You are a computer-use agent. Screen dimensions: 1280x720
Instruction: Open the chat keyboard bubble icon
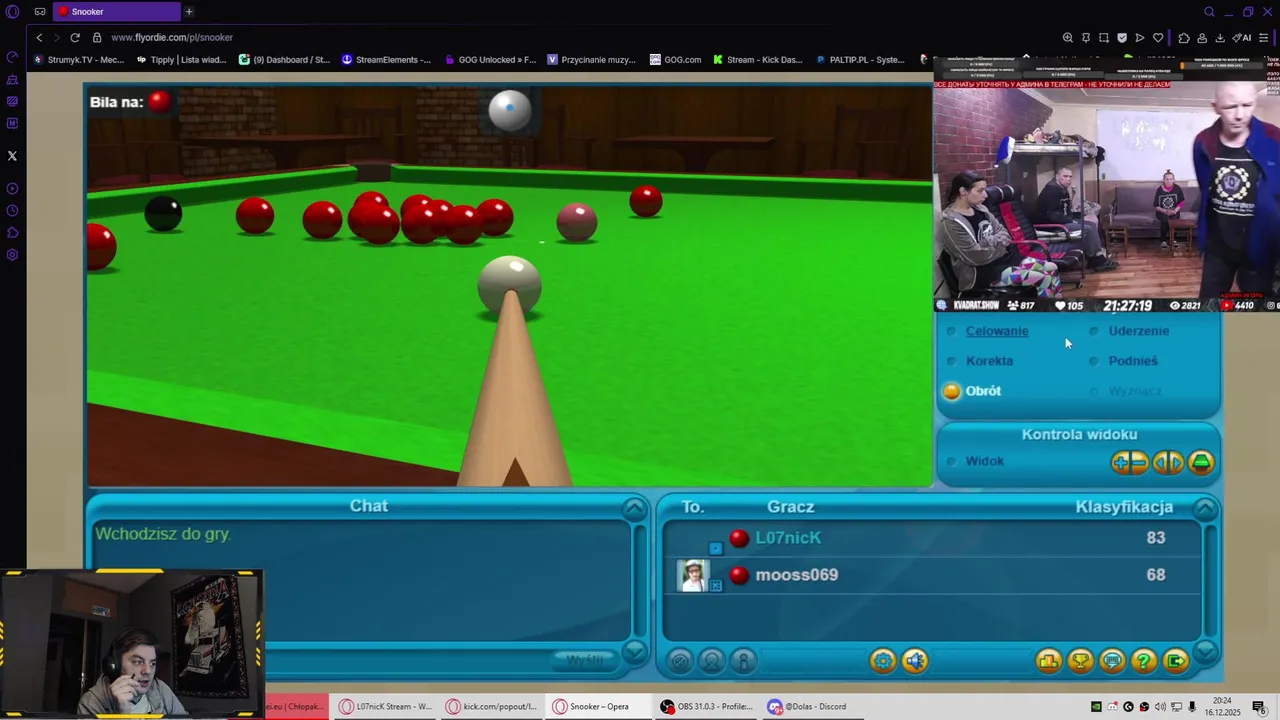pyautogui.click(x=1112, y=661)
